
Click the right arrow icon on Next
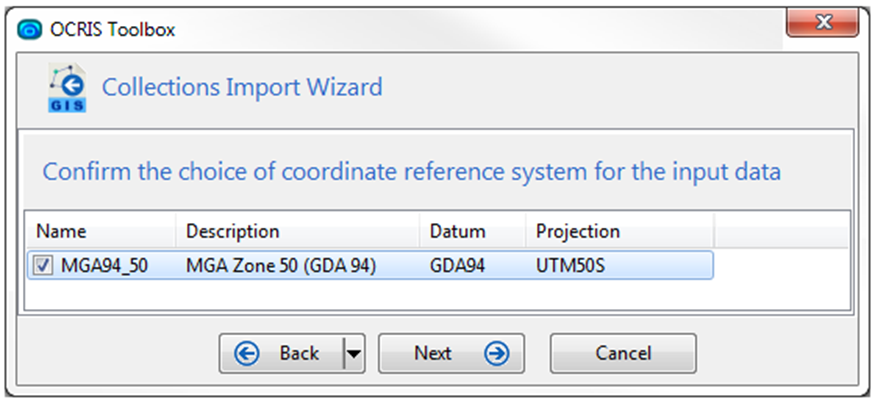tap(496, 354)
